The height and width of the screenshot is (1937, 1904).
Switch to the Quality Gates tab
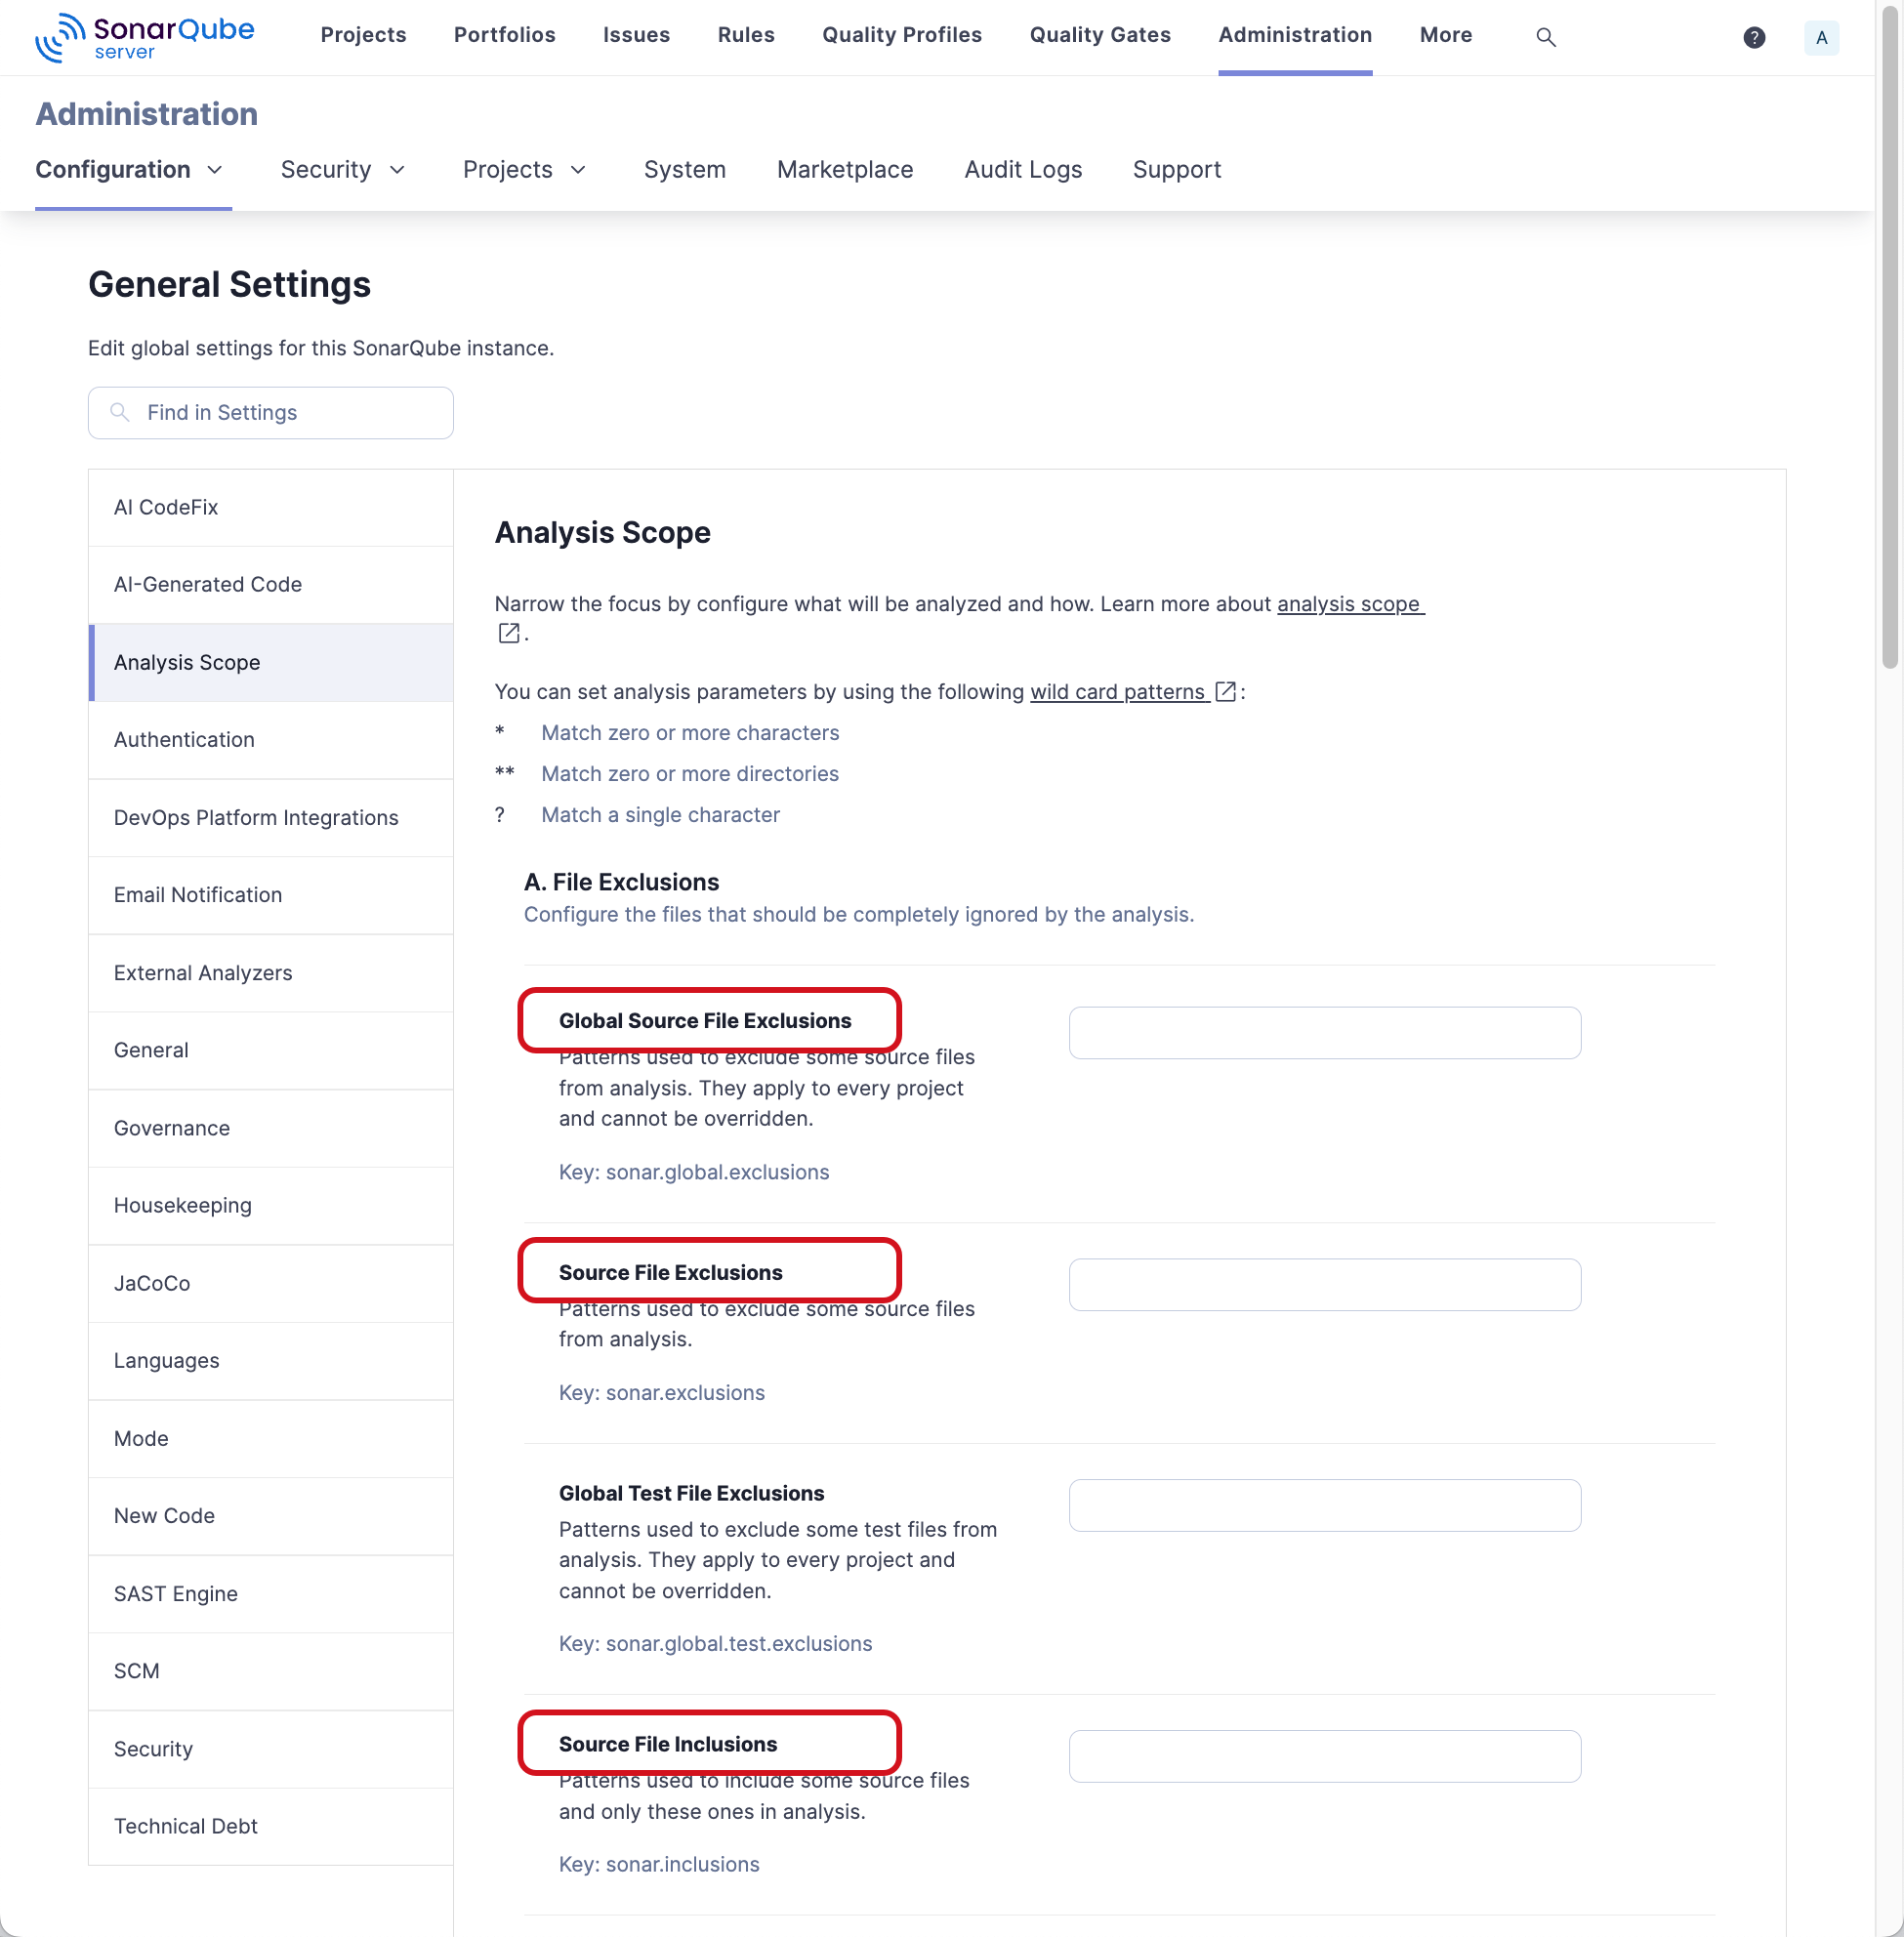(x=1100, y=35)
